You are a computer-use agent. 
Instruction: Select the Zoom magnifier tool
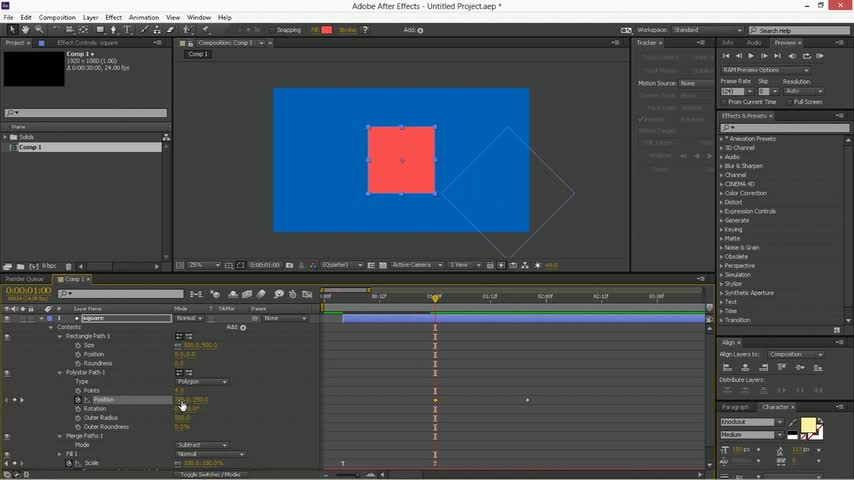[x=39, y=29]
